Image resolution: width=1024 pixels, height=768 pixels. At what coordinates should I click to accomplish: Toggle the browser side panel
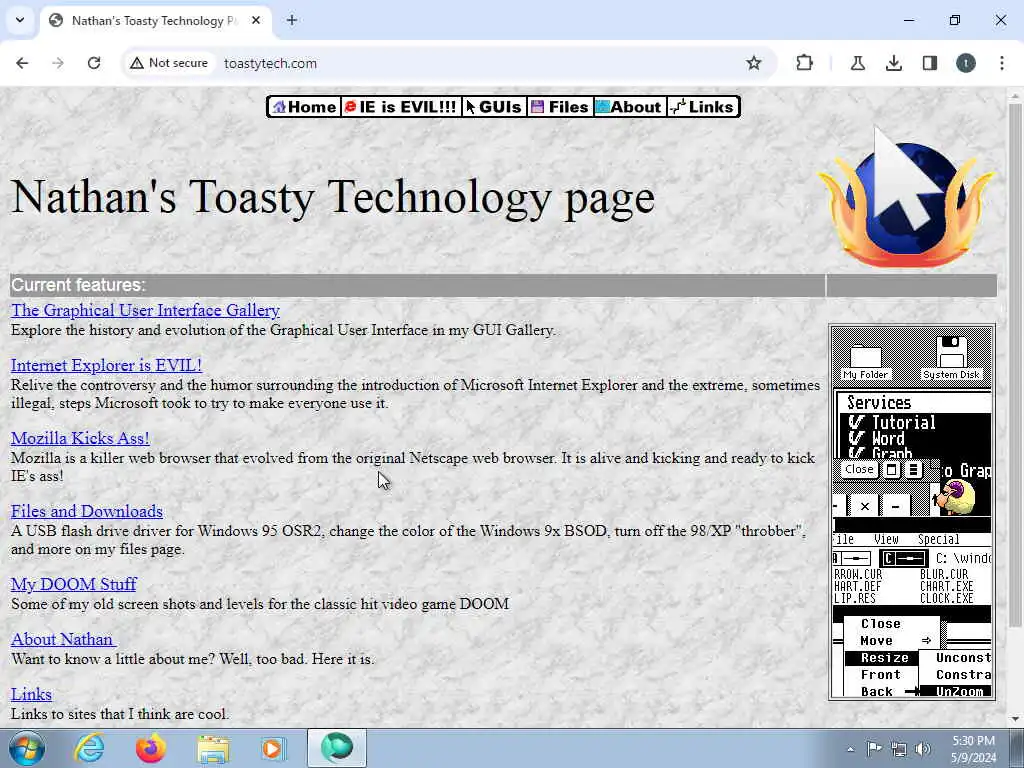929,63
